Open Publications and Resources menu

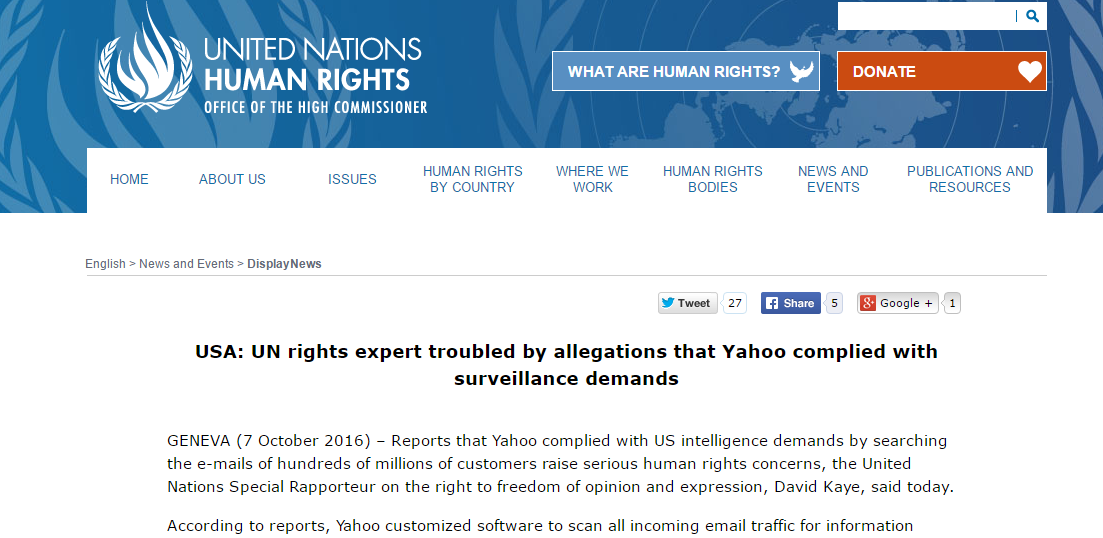[x=970, y=179]
